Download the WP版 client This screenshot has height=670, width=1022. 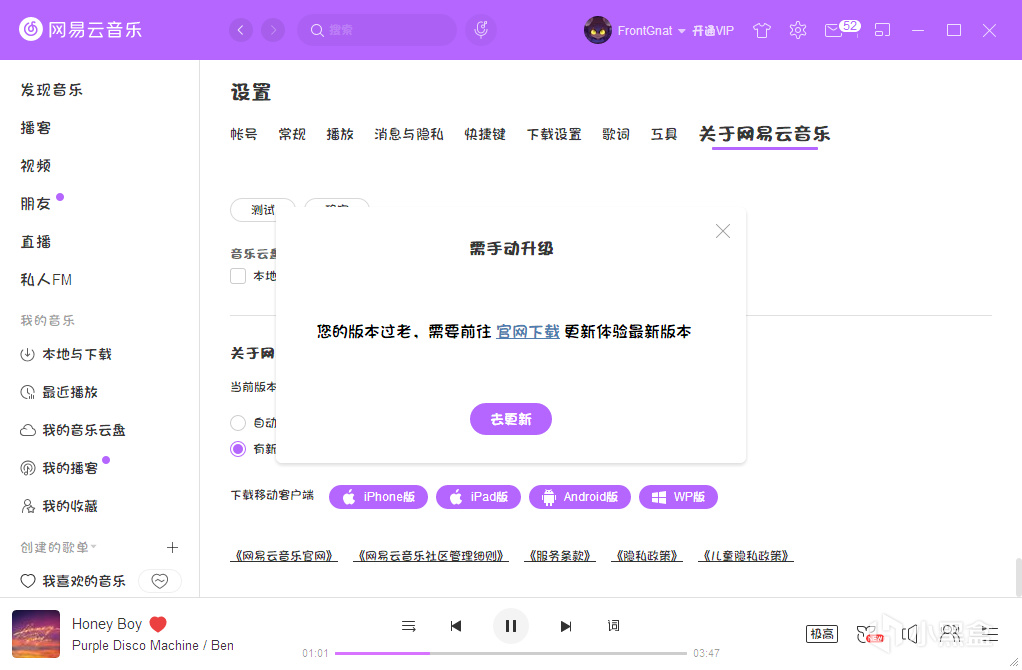tap(679, 497)
